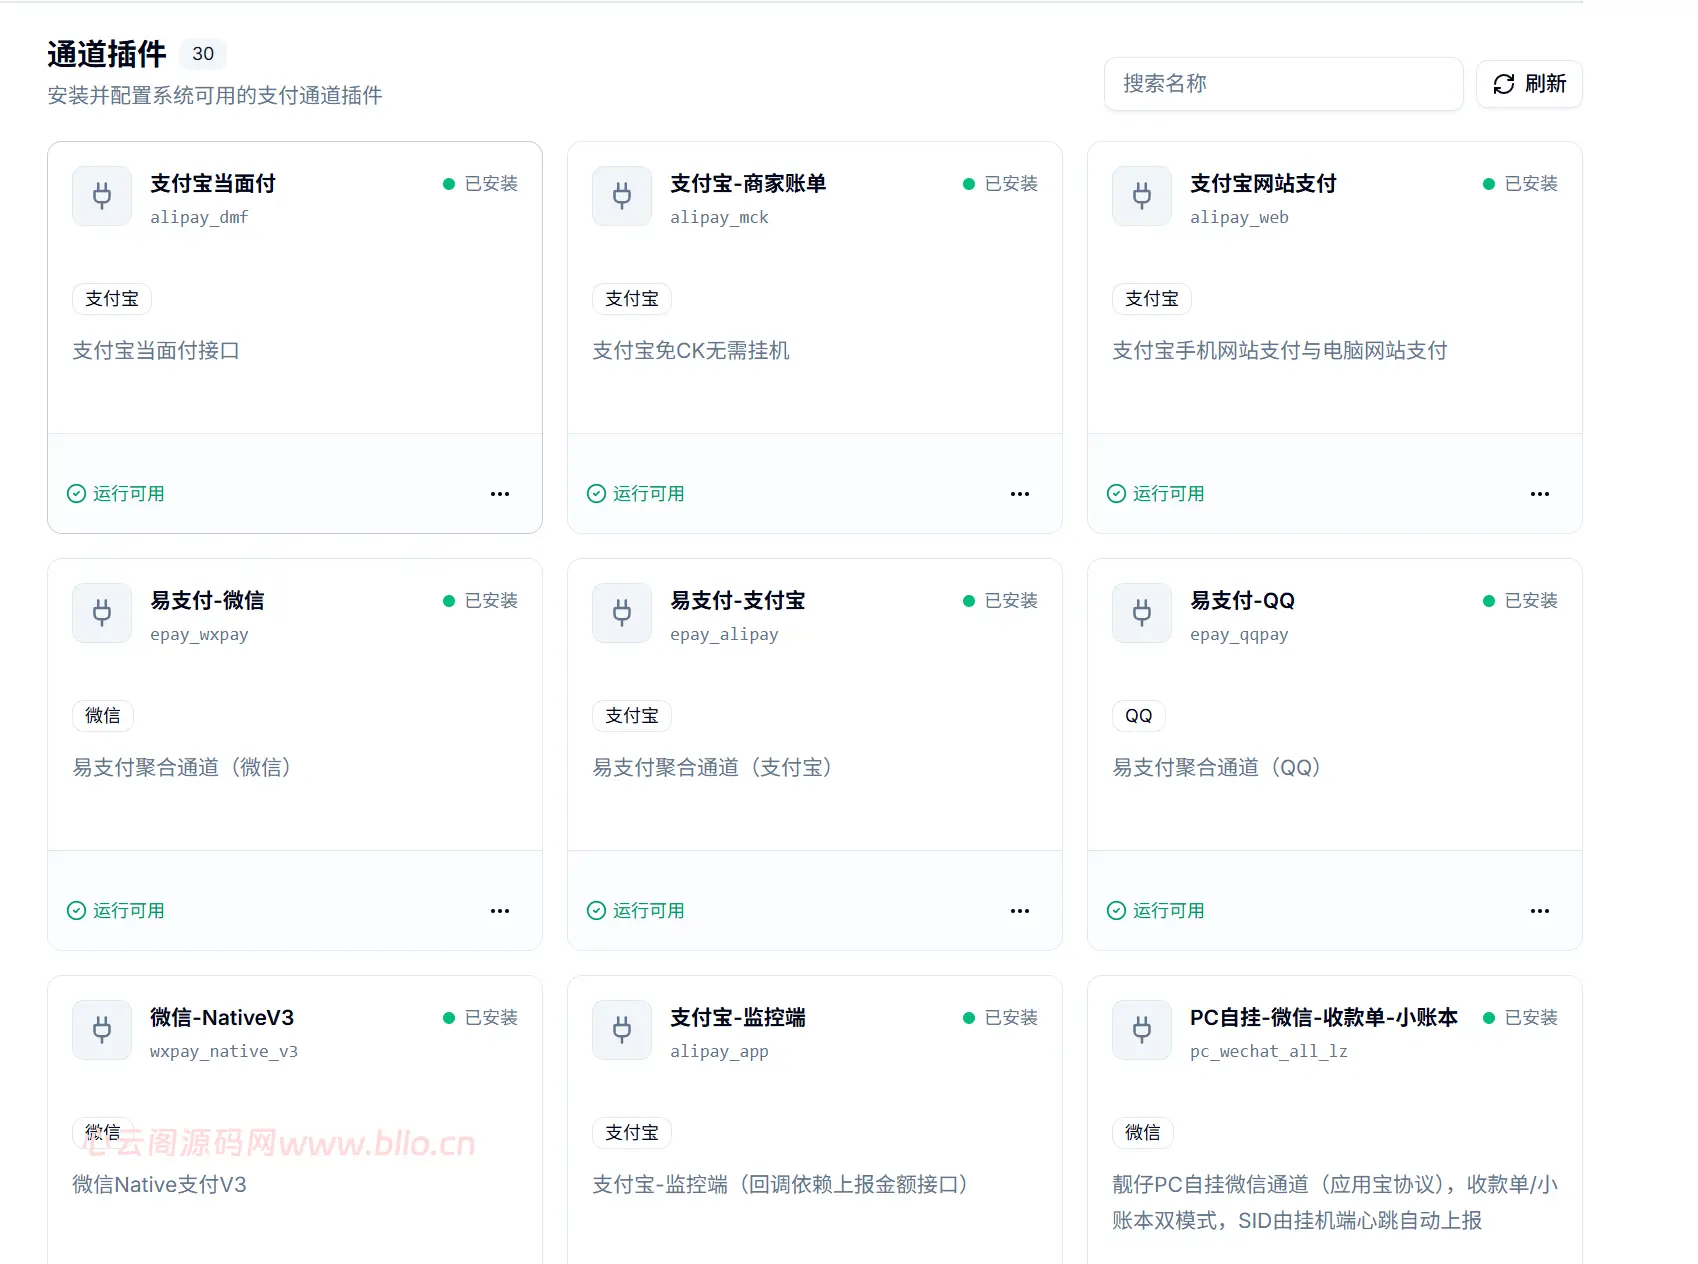Screen dimensions: 1698x1264
Task: Open the three-dot menu on 易支付-微信 card
Action: (x=500, y=911)
